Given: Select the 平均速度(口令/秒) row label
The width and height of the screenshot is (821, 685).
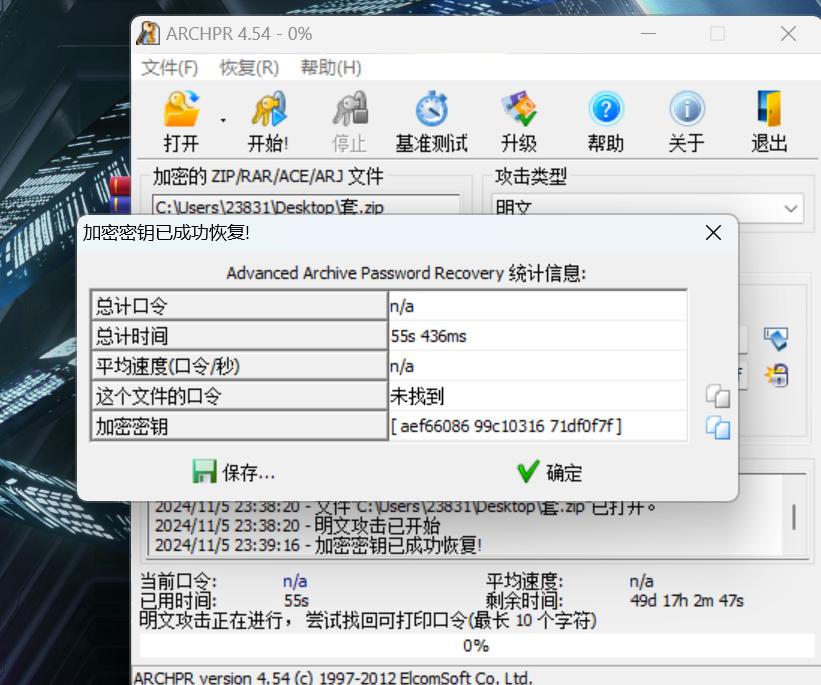Looking at the screenshot, I should (239, 366).
